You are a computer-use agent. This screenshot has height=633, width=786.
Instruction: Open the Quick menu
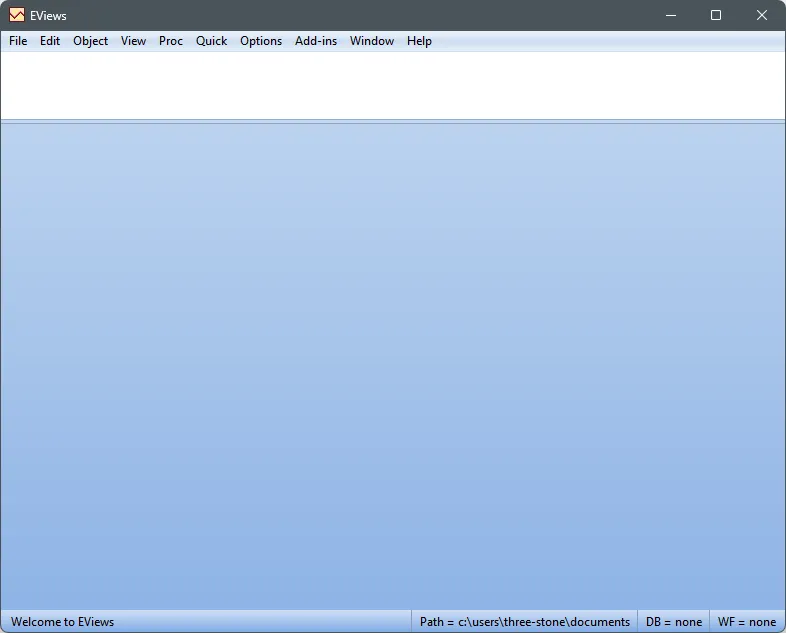[211, 41]
